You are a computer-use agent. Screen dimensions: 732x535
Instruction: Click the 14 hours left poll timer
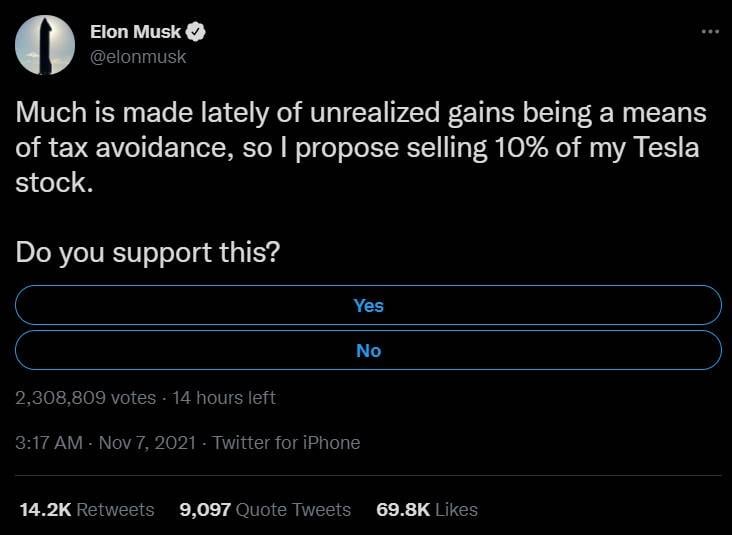tap(224, 398)
